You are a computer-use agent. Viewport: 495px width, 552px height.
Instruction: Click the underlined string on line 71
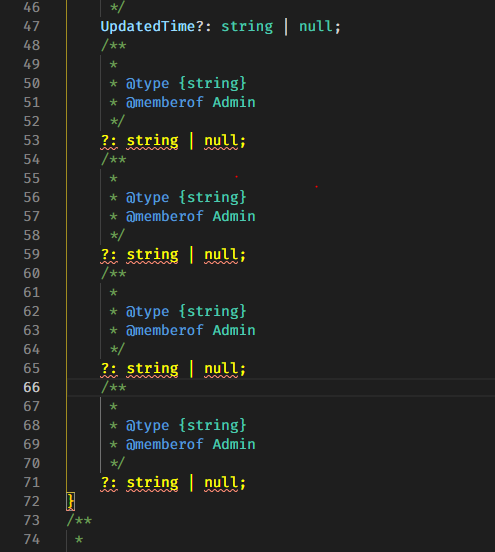pyautogui.click(x=152, y=483)
